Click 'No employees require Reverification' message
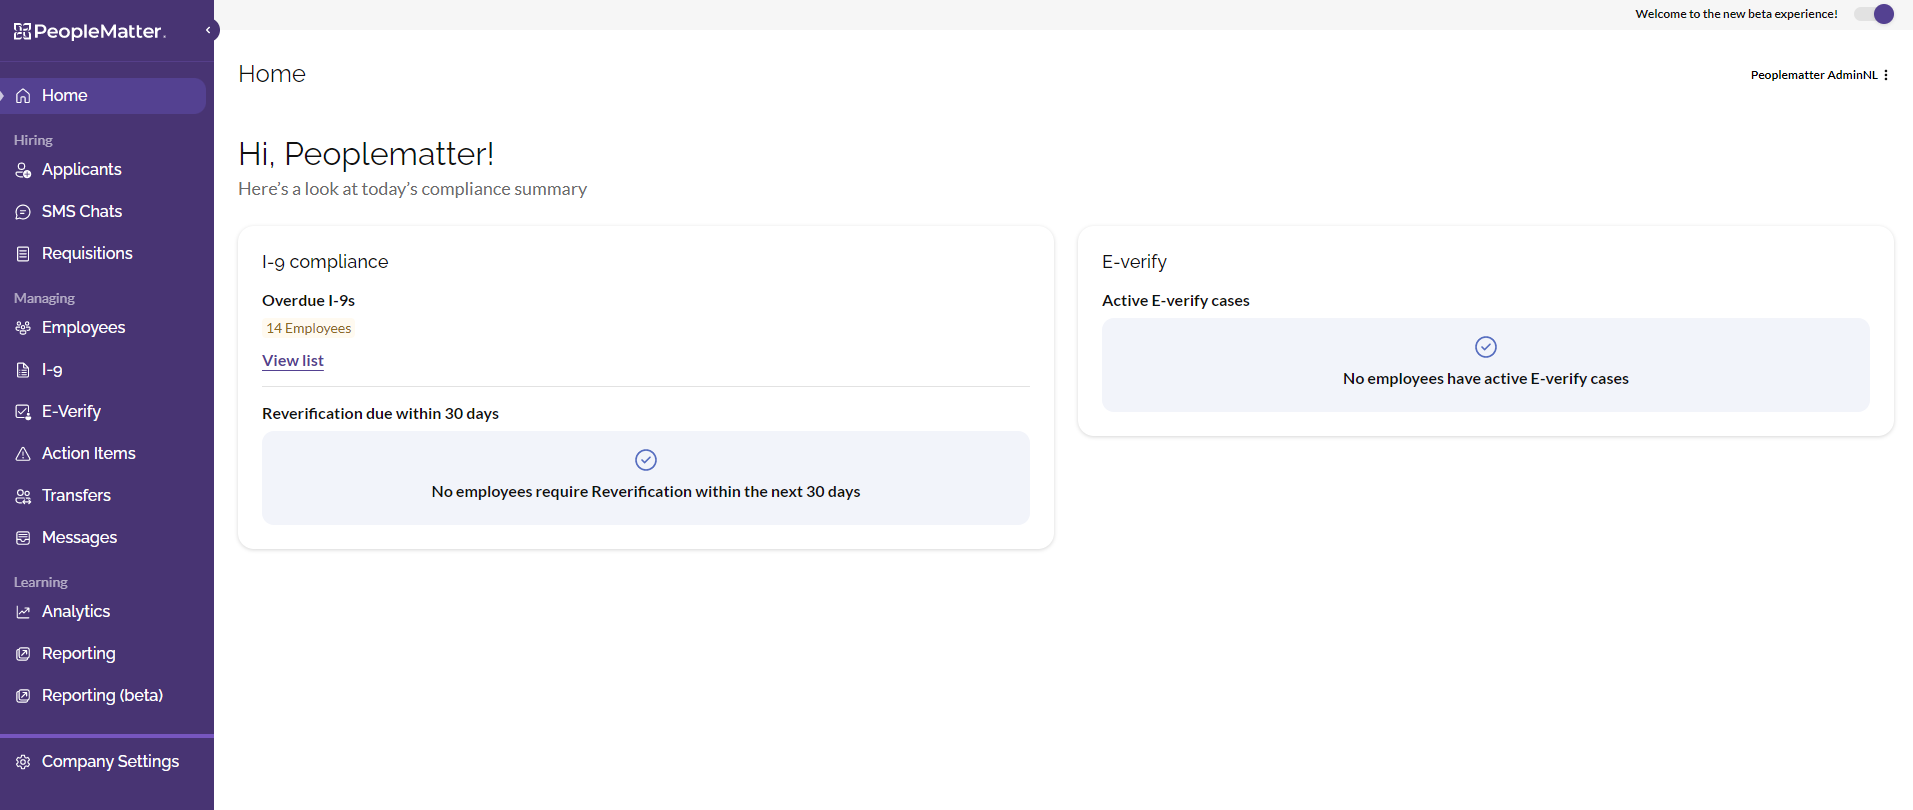Viewport: 1913px width, 810px height. tap(646, 492)
